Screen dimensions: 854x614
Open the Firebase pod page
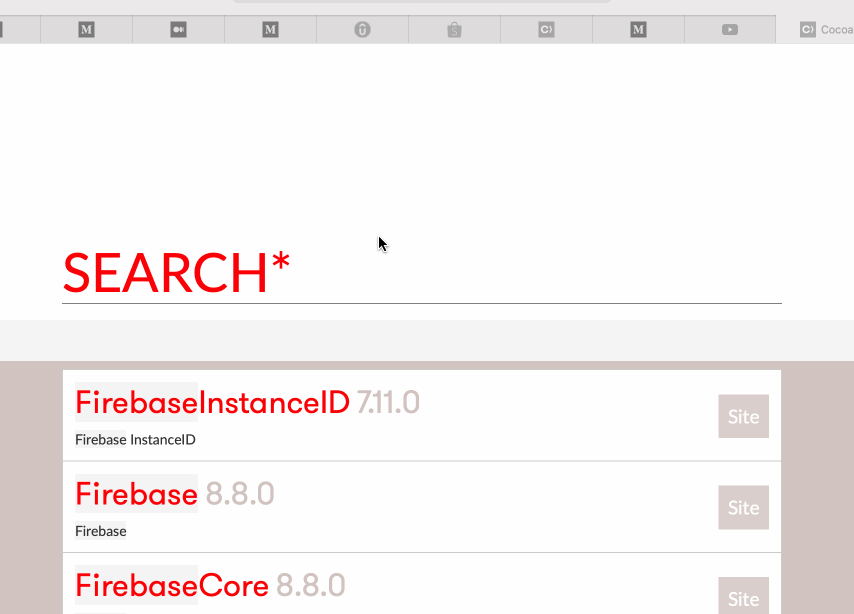136,494
